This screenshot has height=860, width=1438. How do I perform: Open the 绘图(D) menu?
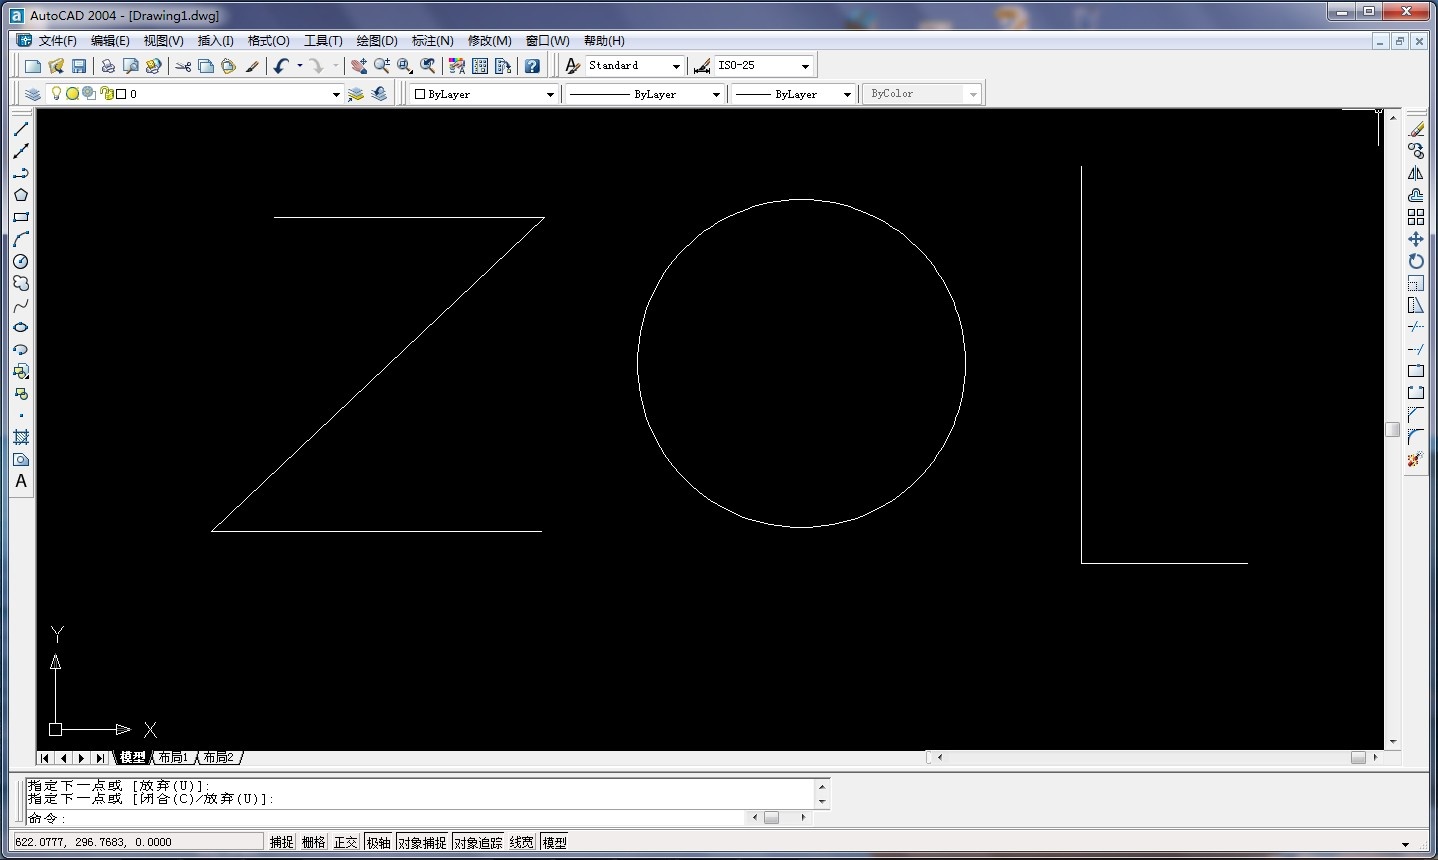pyautogui.click(x=377, y=41)
